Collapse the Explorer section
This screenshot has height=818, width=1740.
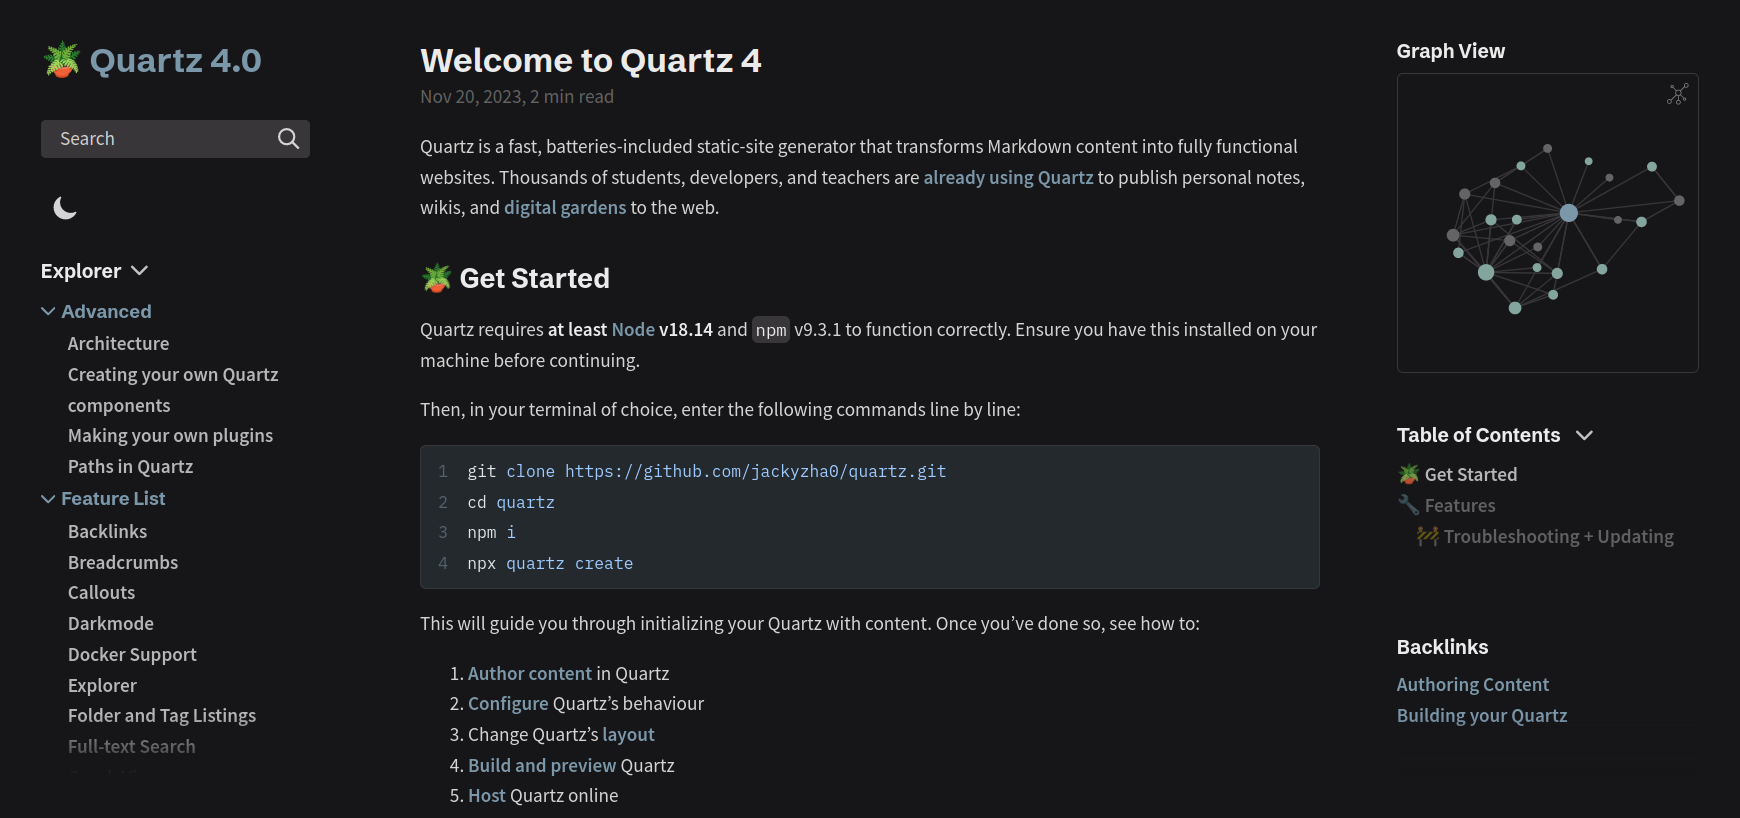point(139,271)
